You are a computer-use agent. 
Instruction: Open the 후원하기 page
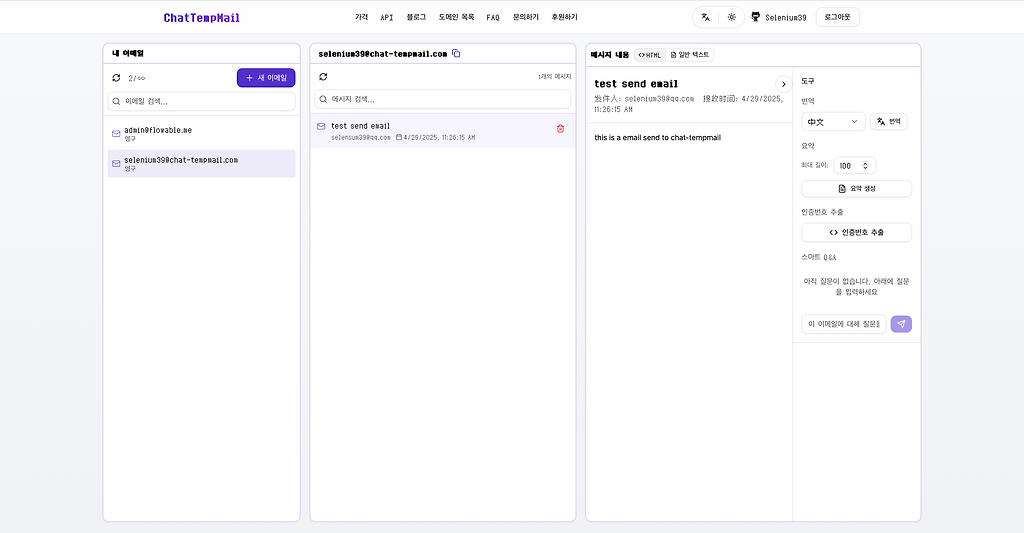(x=564, y=17)
